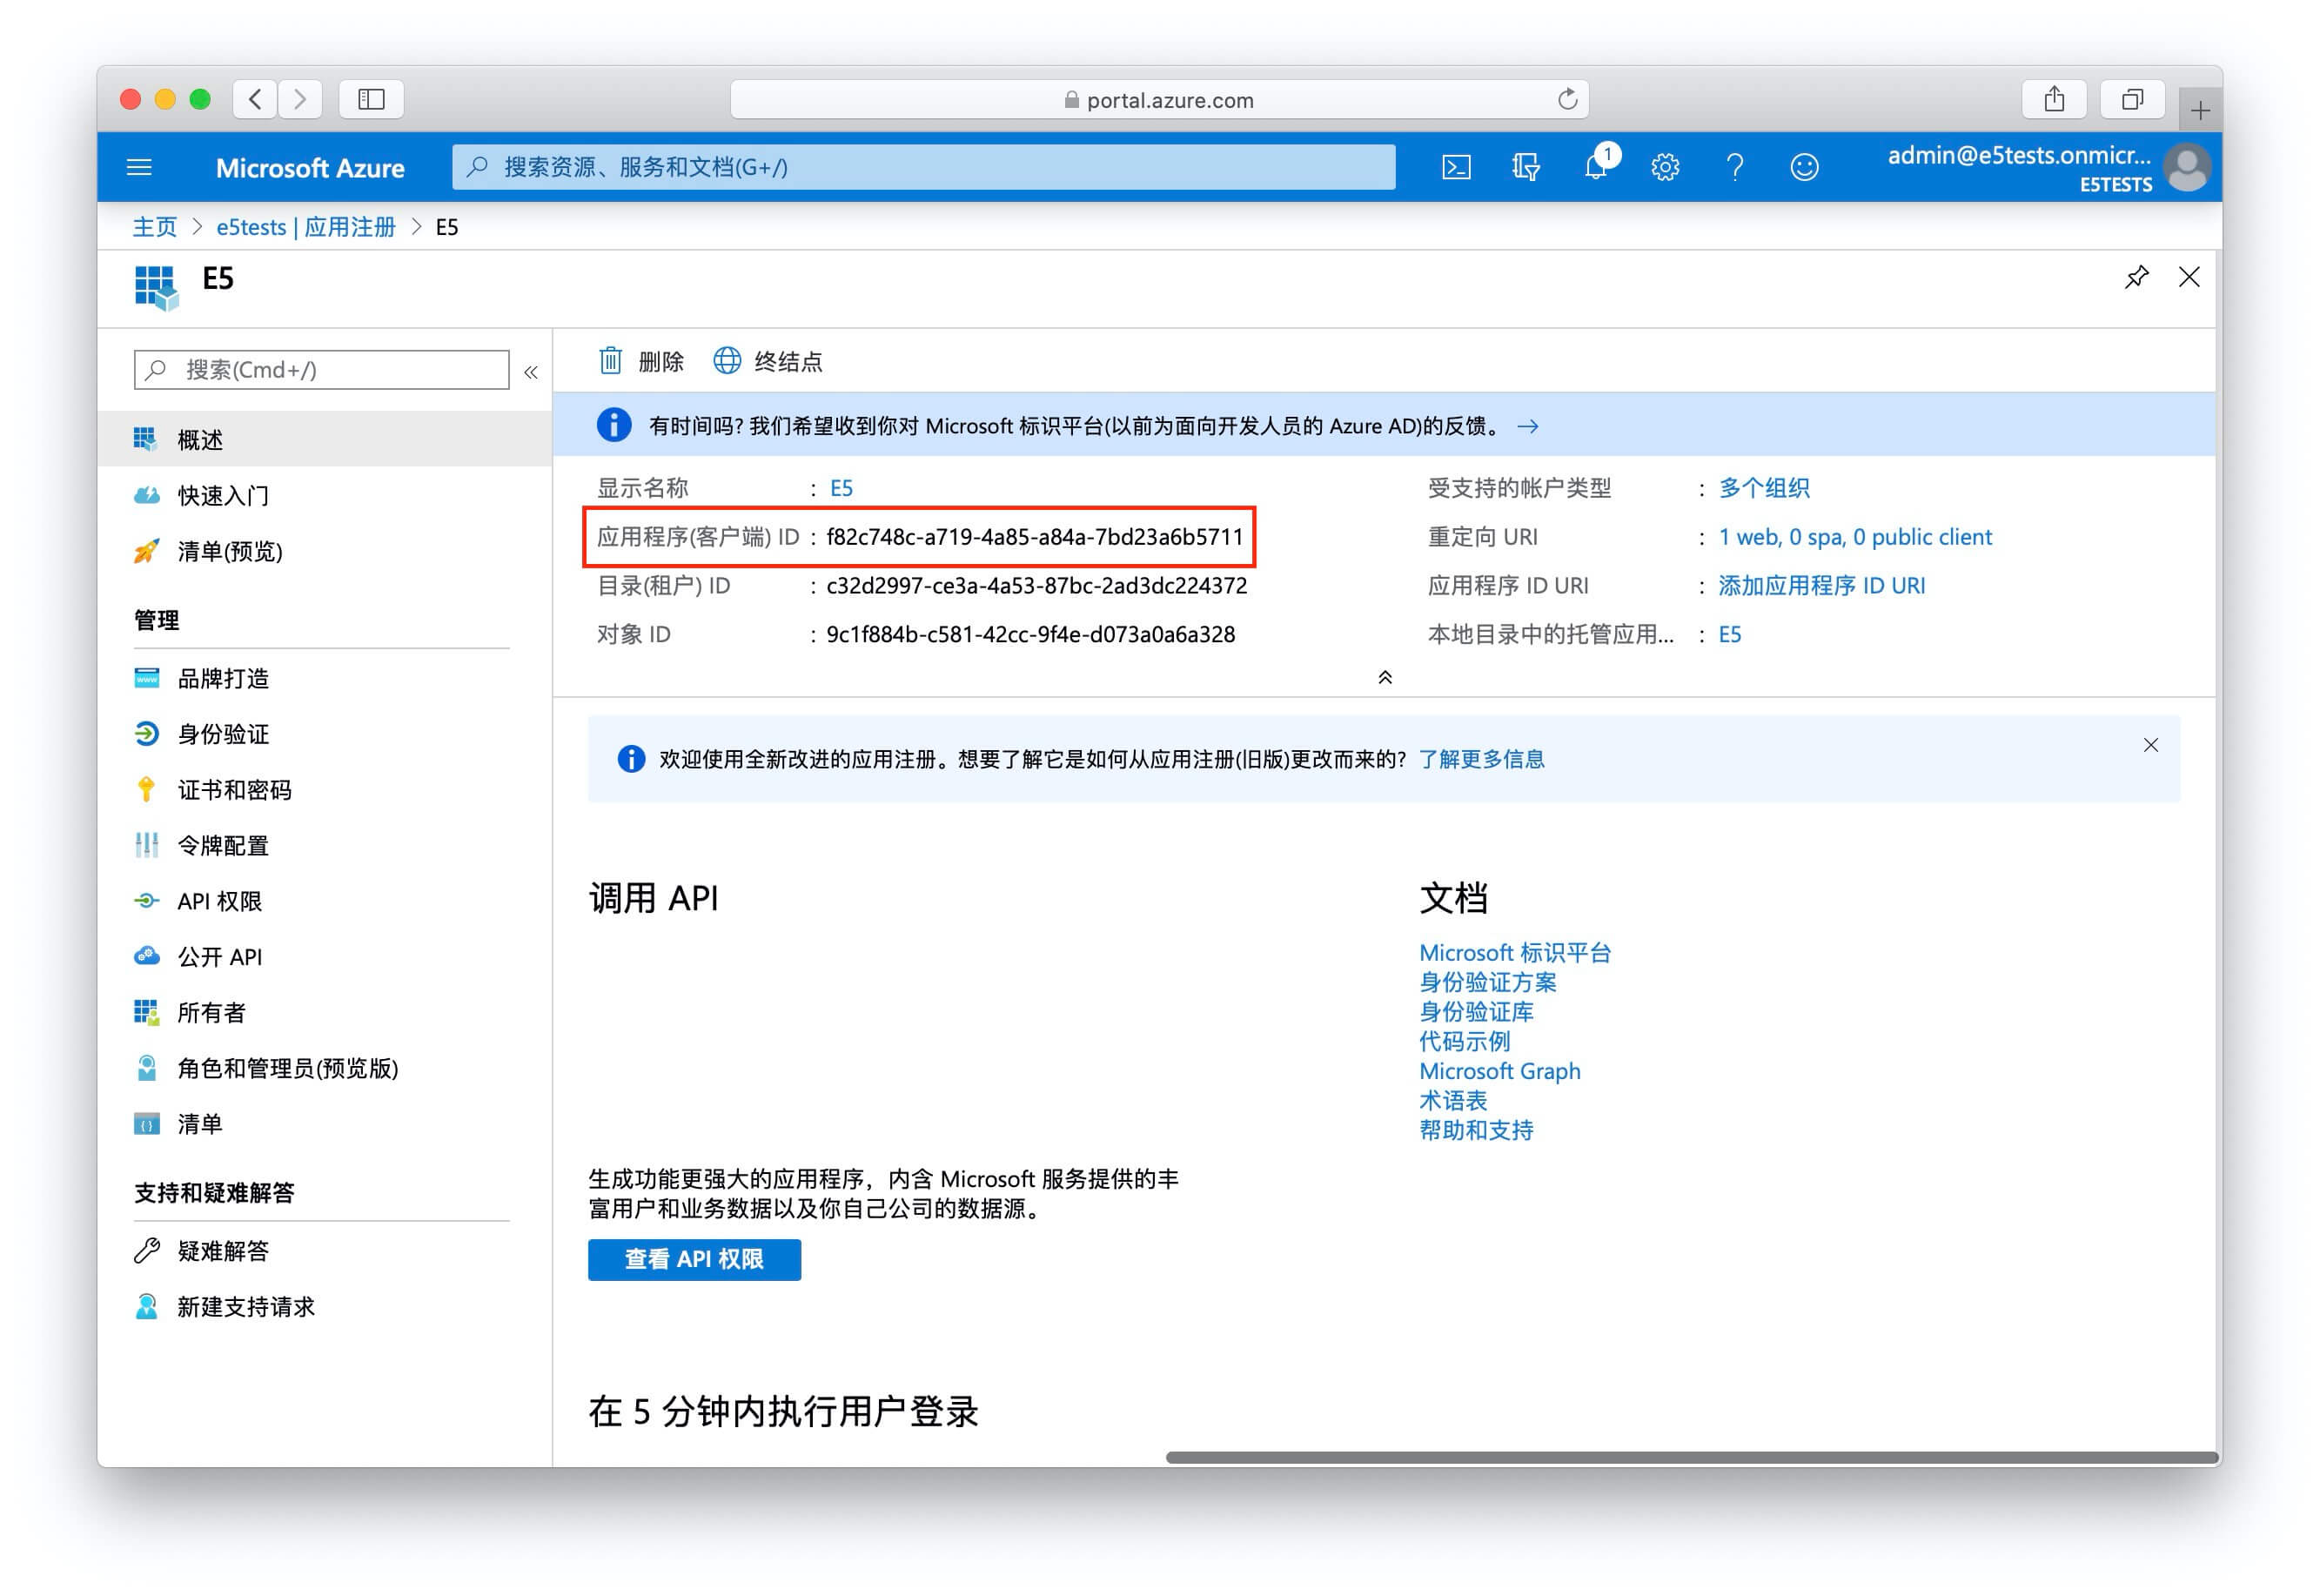Reload the page in Safari

(x=1567, y=99)
